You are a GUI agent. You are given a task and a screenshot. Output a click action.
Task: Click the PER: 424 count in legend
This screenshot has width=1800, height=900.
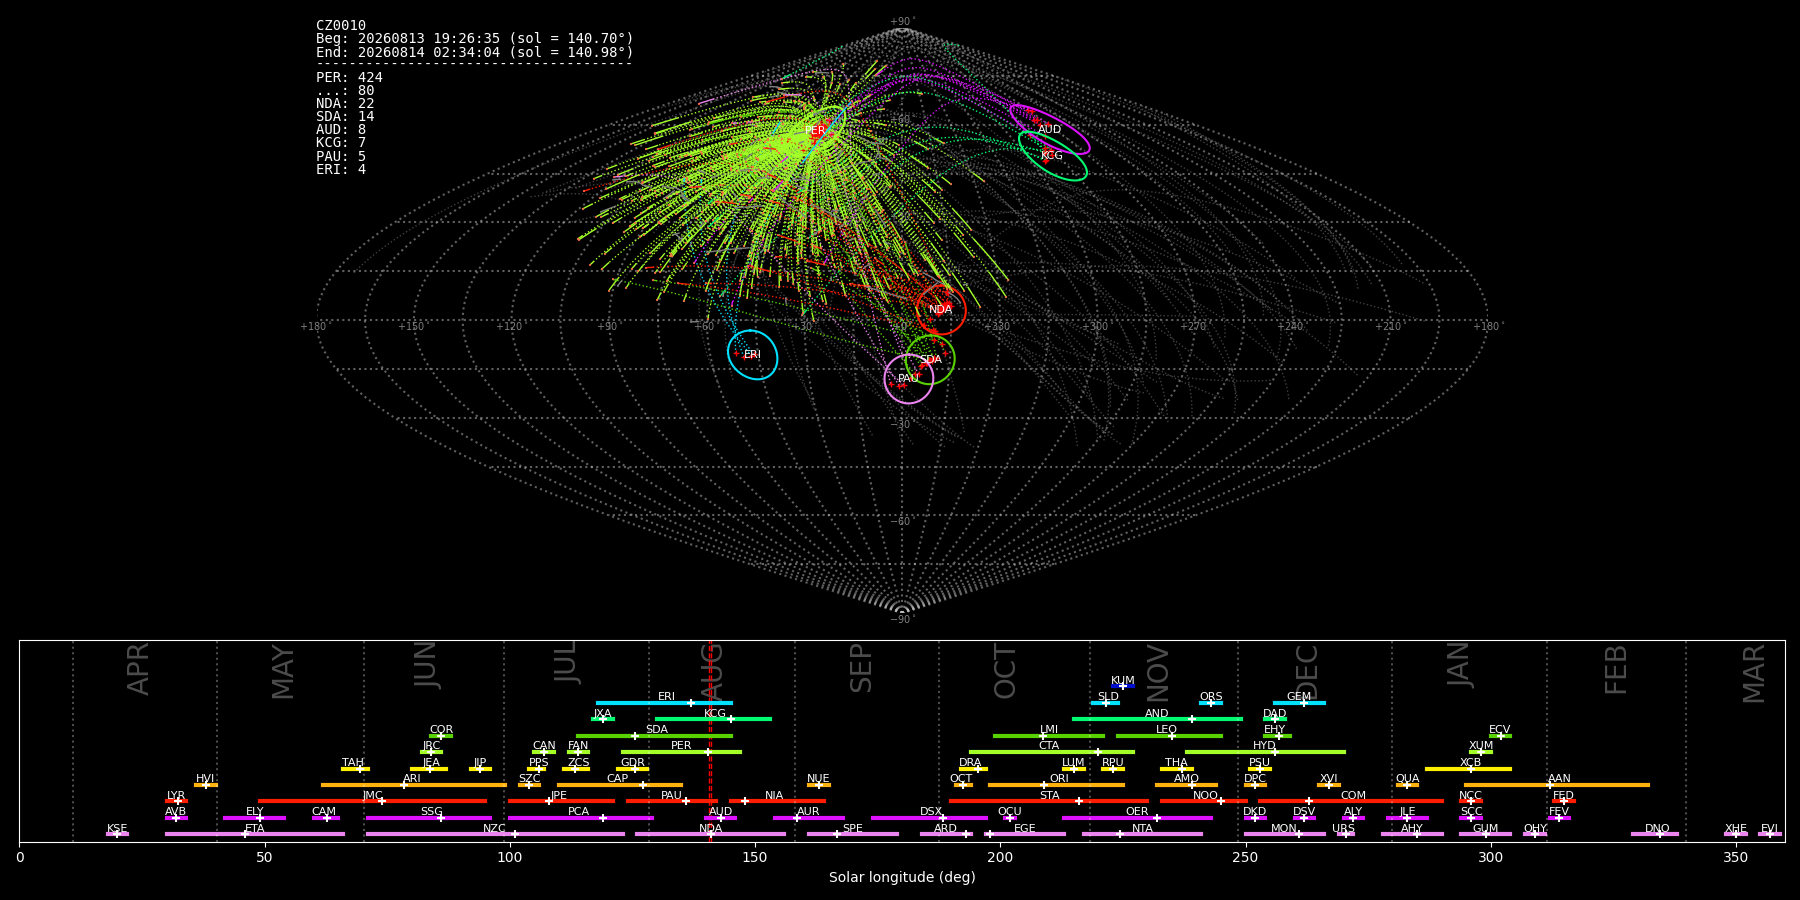349,77
